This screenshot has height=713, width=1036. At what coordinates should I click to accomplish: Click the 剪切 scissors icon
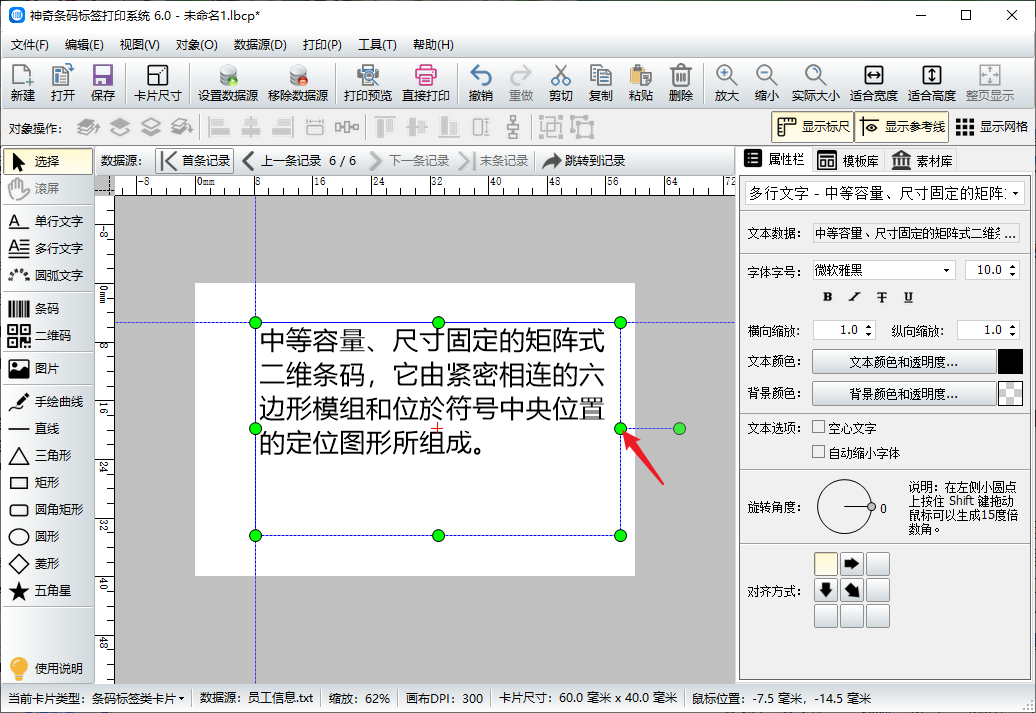[x=560, y=83]
